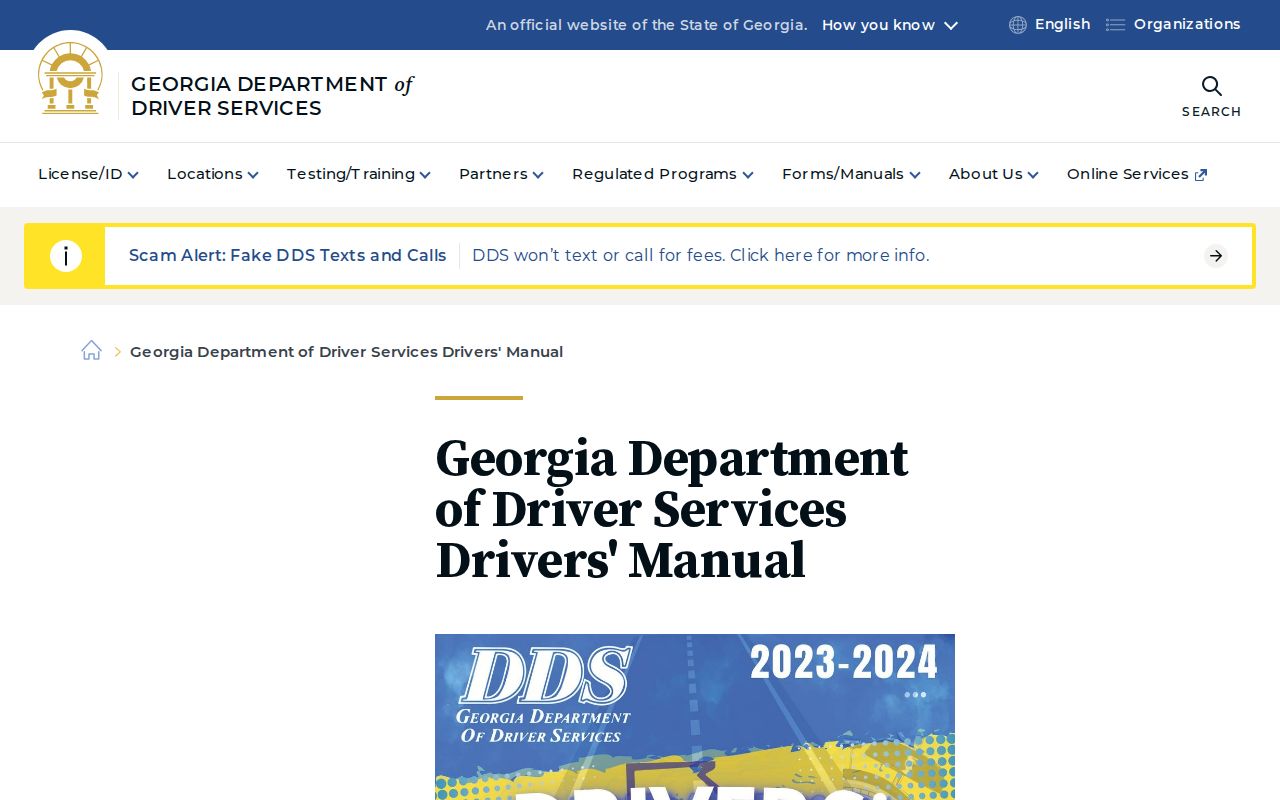Screen dimensions: 1280x800
Task: Open the search magnifier icon
Action: tap(1211, 86)
